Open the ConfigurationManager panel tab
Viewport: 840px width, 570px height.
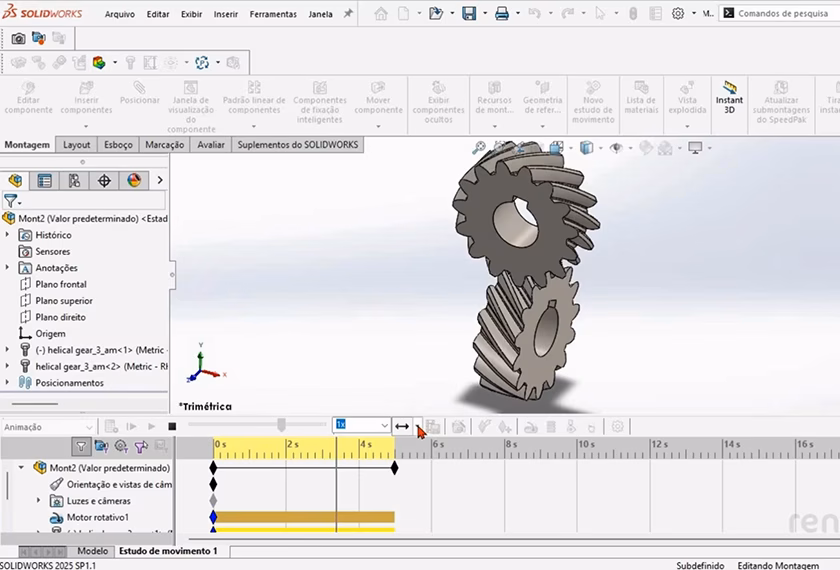(x=74, y=181)
